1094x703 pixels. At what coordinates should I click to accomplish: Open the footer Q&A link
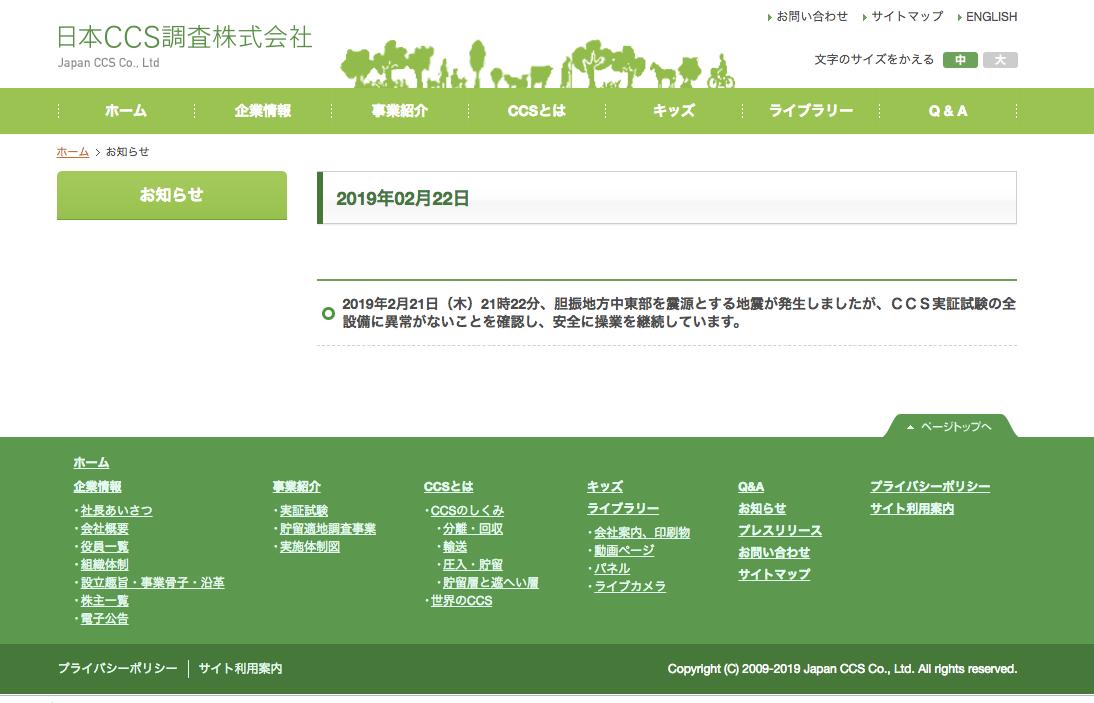751,487
